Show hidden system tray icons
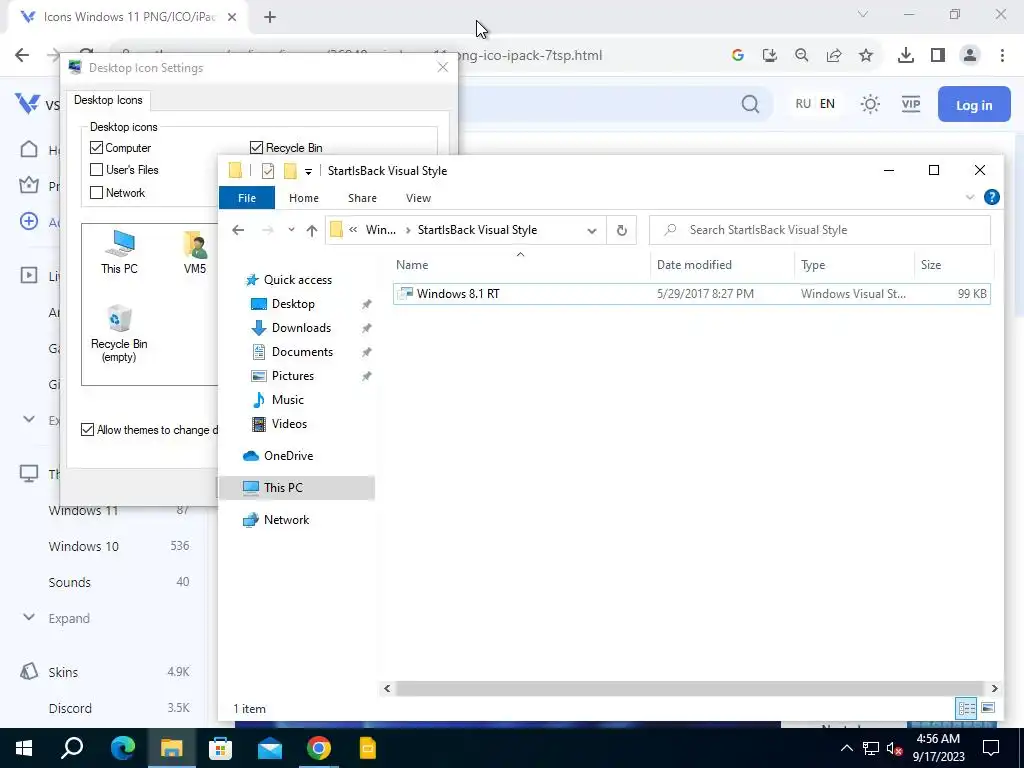 pos(846,748)
